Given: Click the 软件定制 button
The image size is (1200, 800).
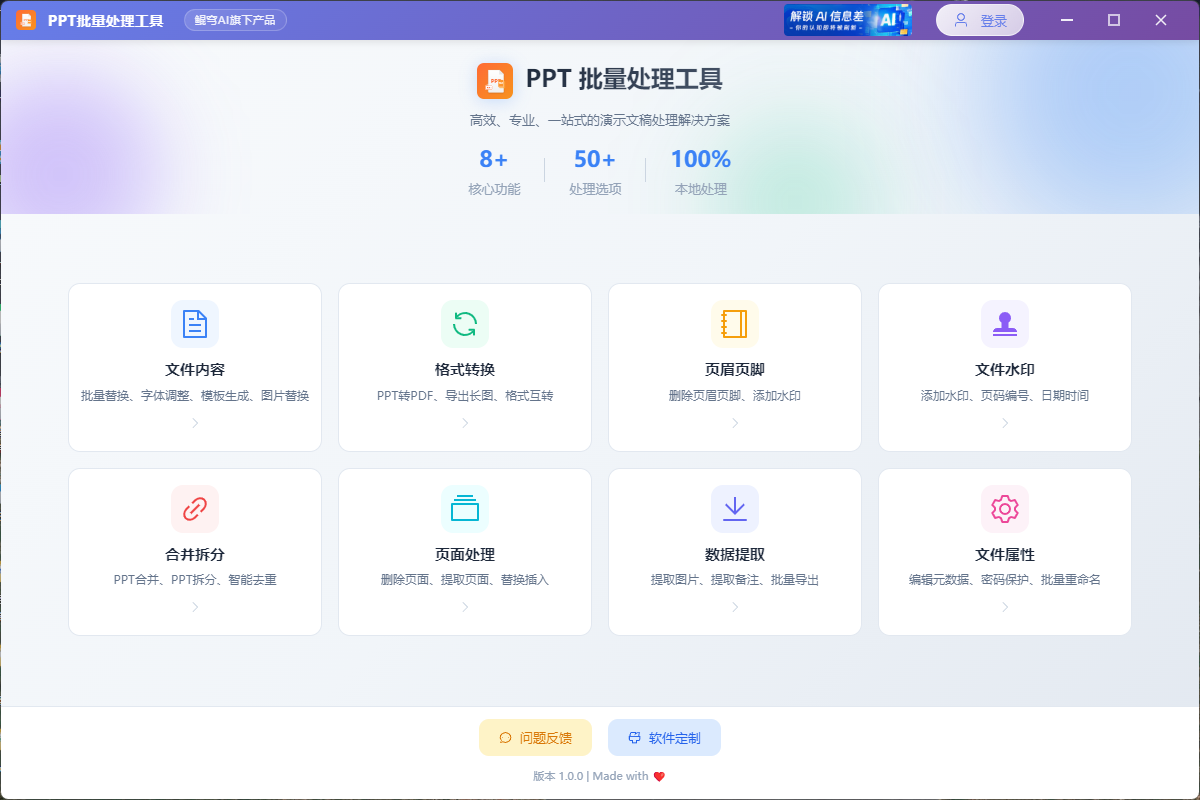Looking at the screenshot, I should coord(664,737).
